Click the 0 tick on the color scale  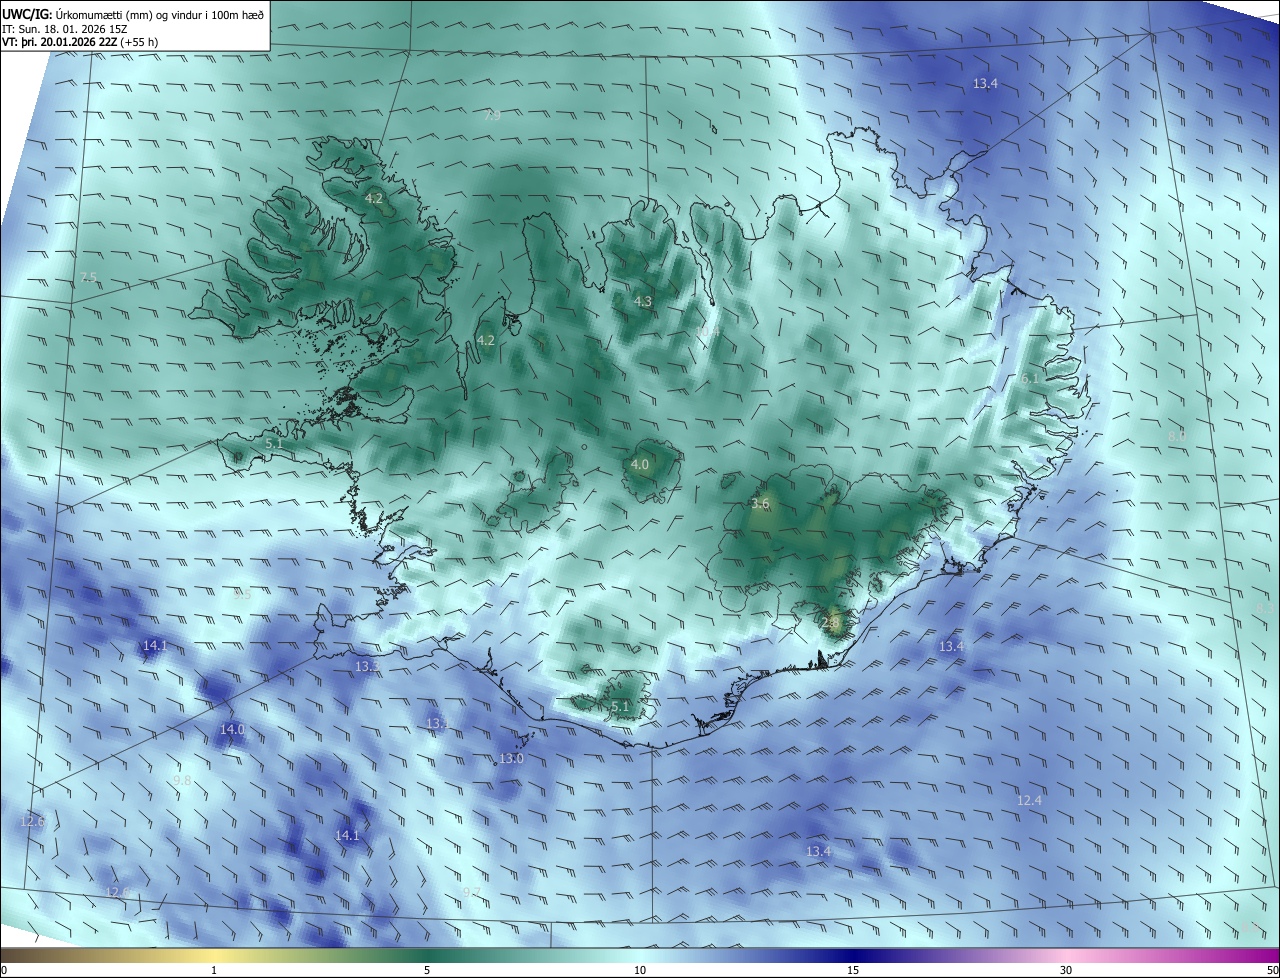pos(4,970)
